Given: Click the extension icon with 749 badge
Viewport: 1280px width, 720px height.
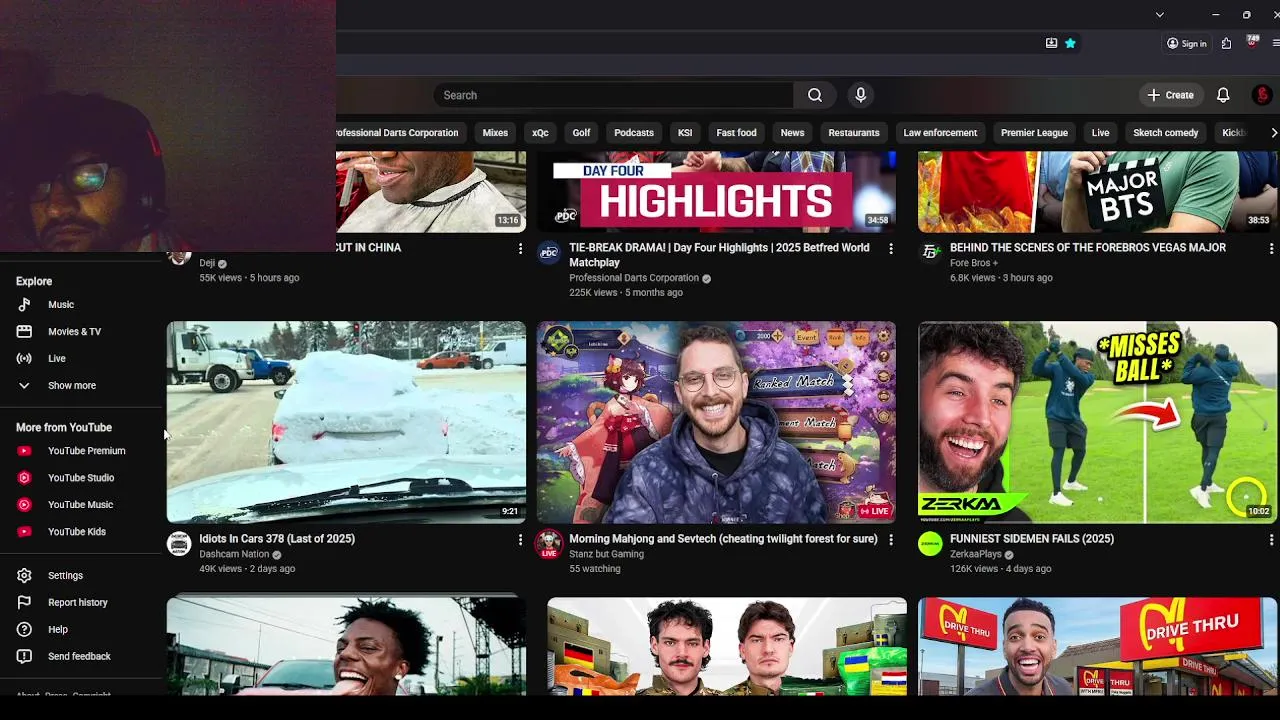Looking at the screenshot, I should coord(1252,42).
